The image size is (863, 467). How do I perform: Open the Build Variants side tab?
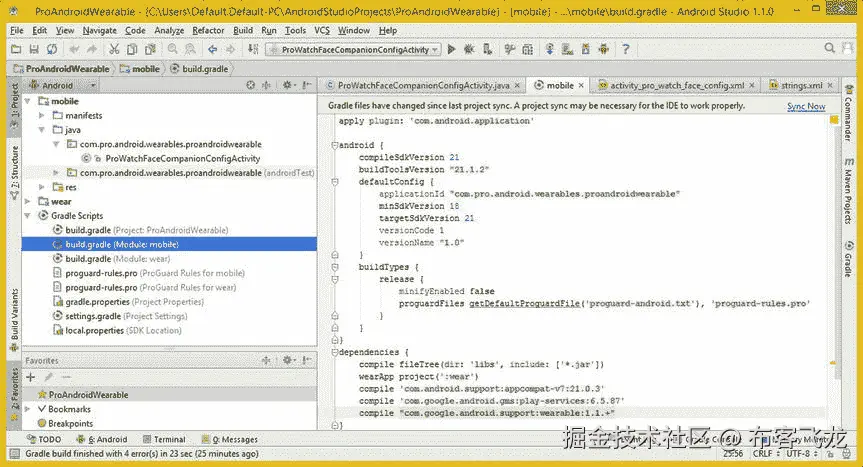pos(14,320)
